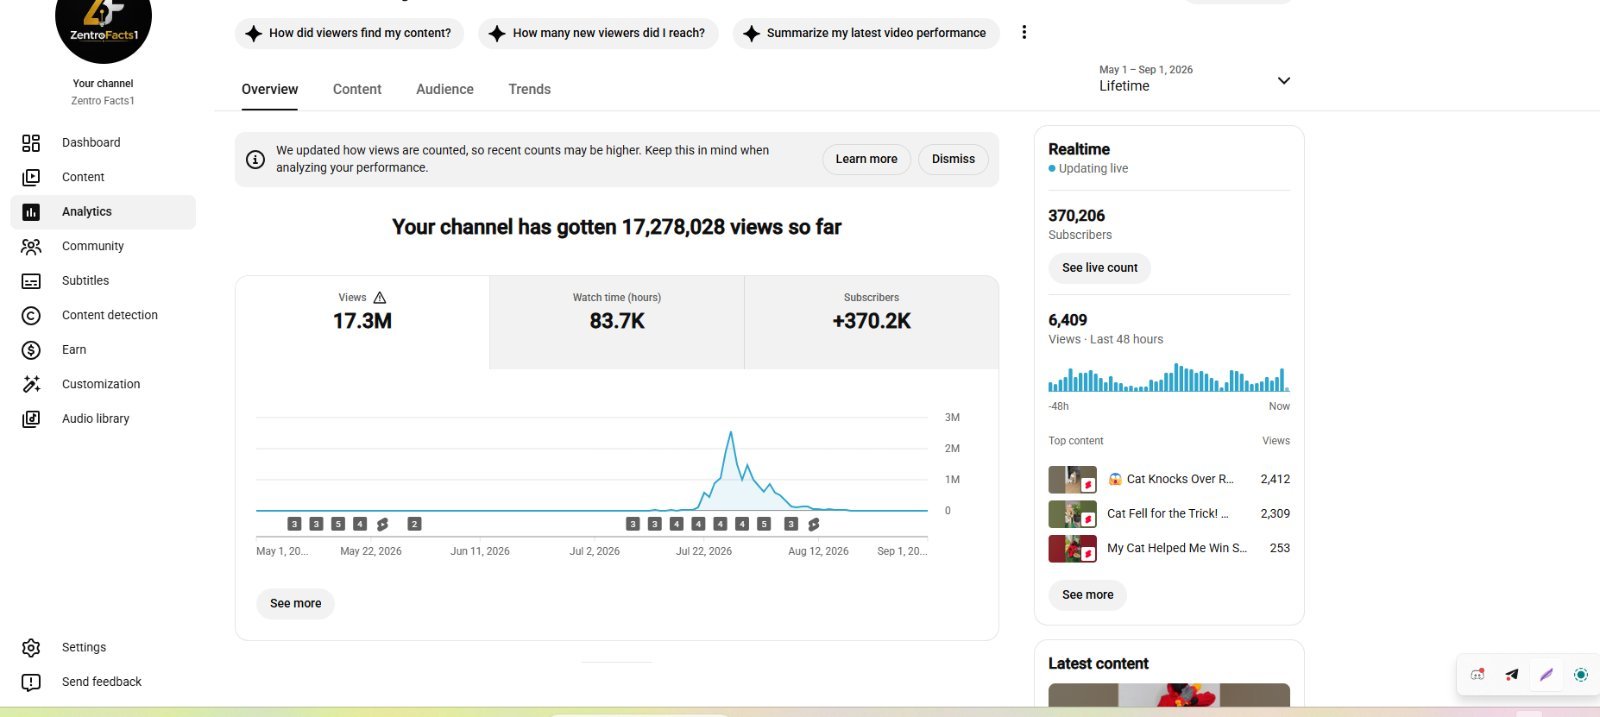The image size is (1600, 717).
Task: Click the See live count button
Action: [x=1100, y=268]
